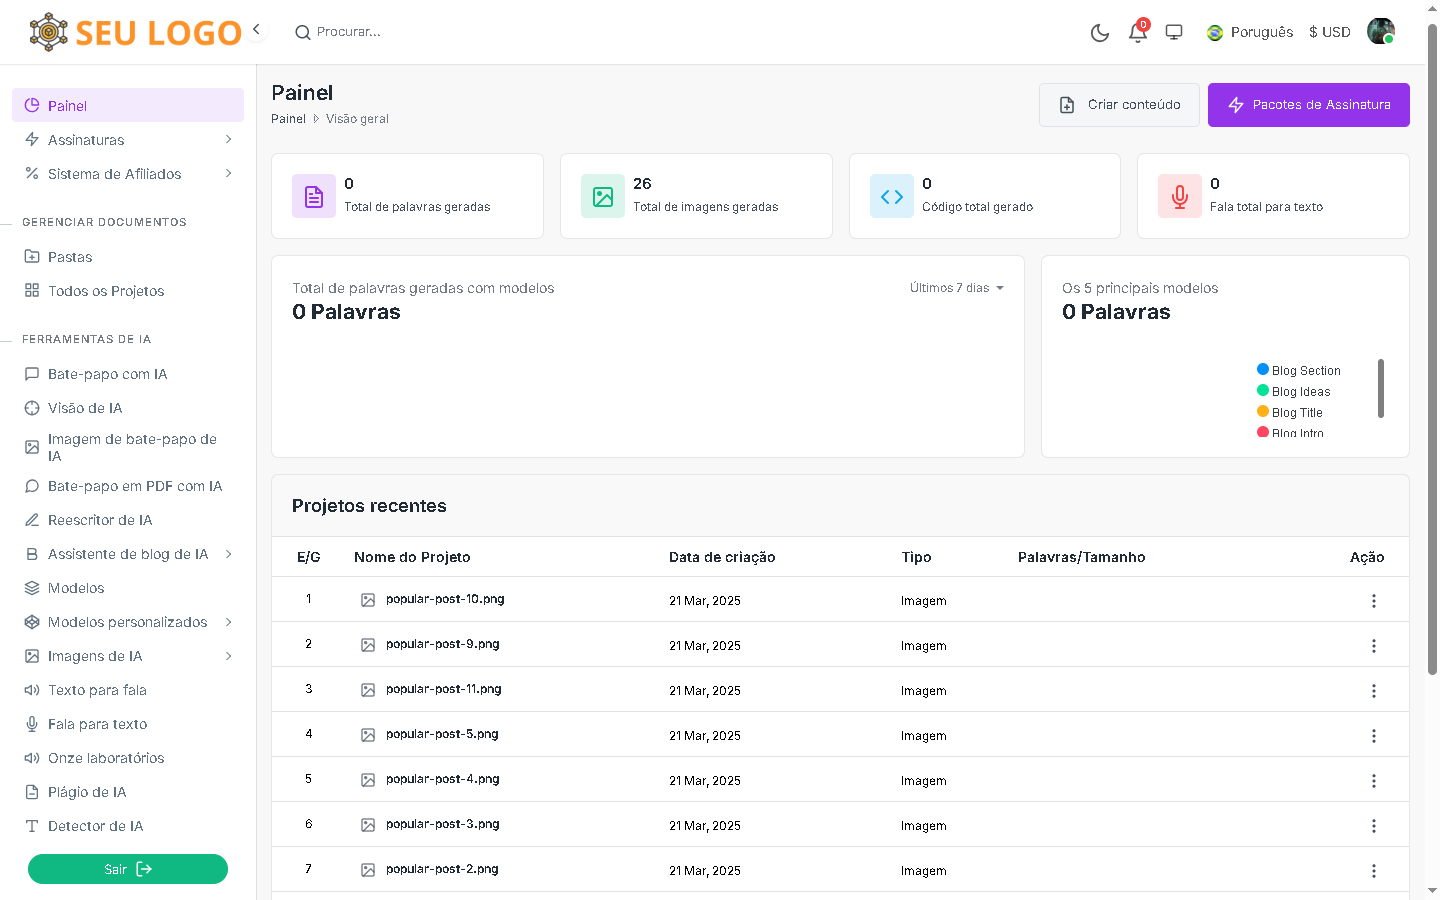Viewport: 1440px width, 900px height.
Task: Toggle dark mode with the moon icon
Action: coord(1099,33)
